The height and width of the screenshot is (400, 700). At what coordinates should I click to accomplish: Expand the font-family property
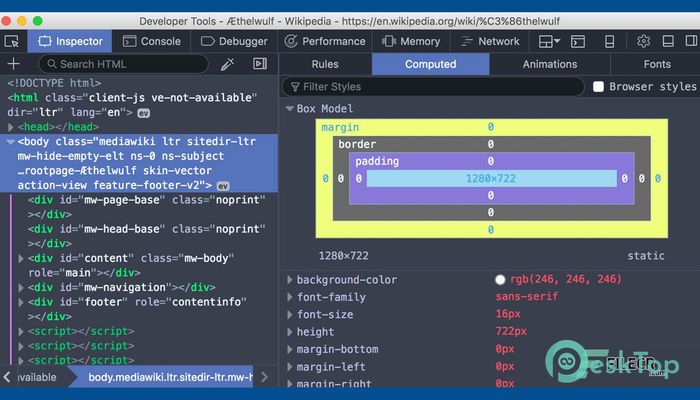pyautogui.click(x=290, y=297)
